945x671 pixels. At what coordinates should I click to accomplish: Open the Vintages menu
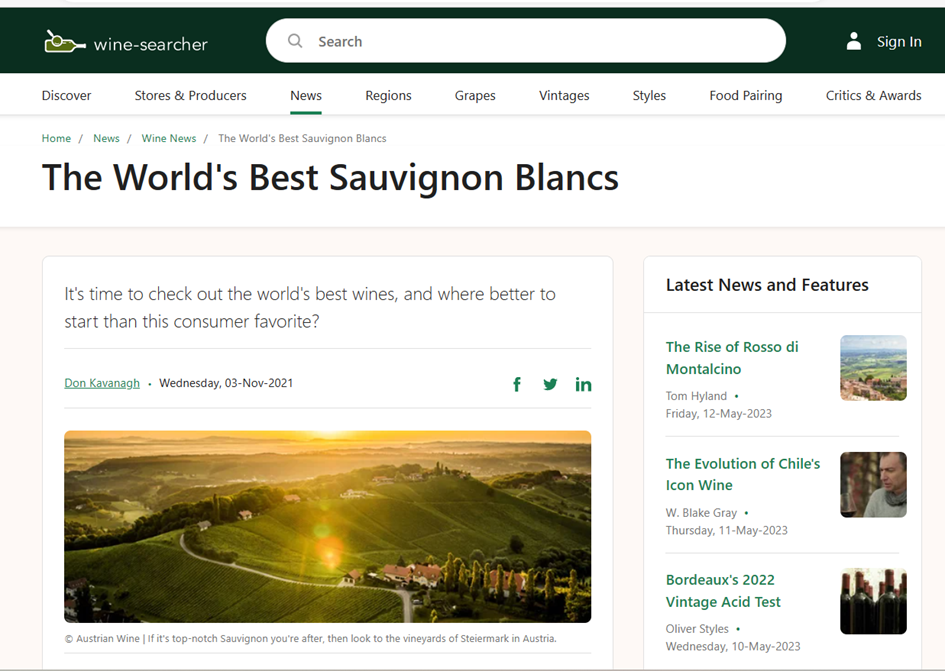tap(564, 95)
